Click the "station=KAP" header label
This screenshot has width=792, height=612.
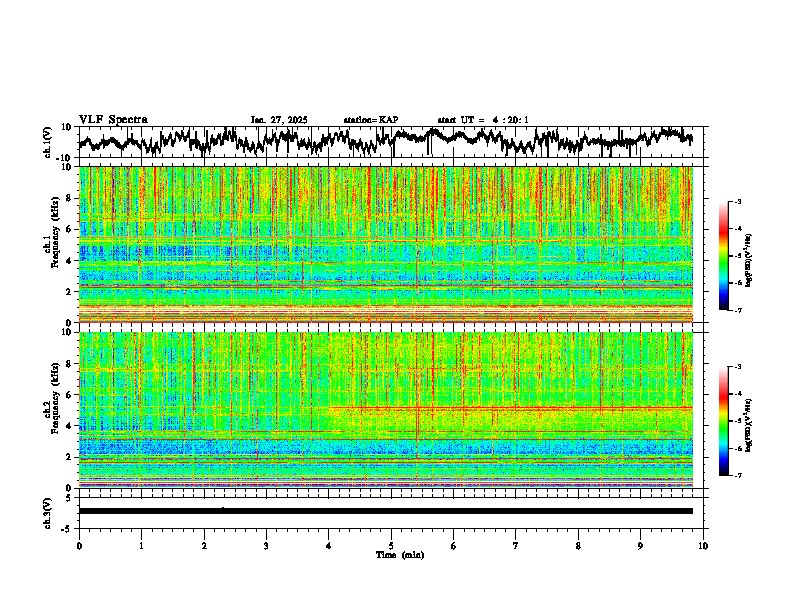tap(371, 120)
